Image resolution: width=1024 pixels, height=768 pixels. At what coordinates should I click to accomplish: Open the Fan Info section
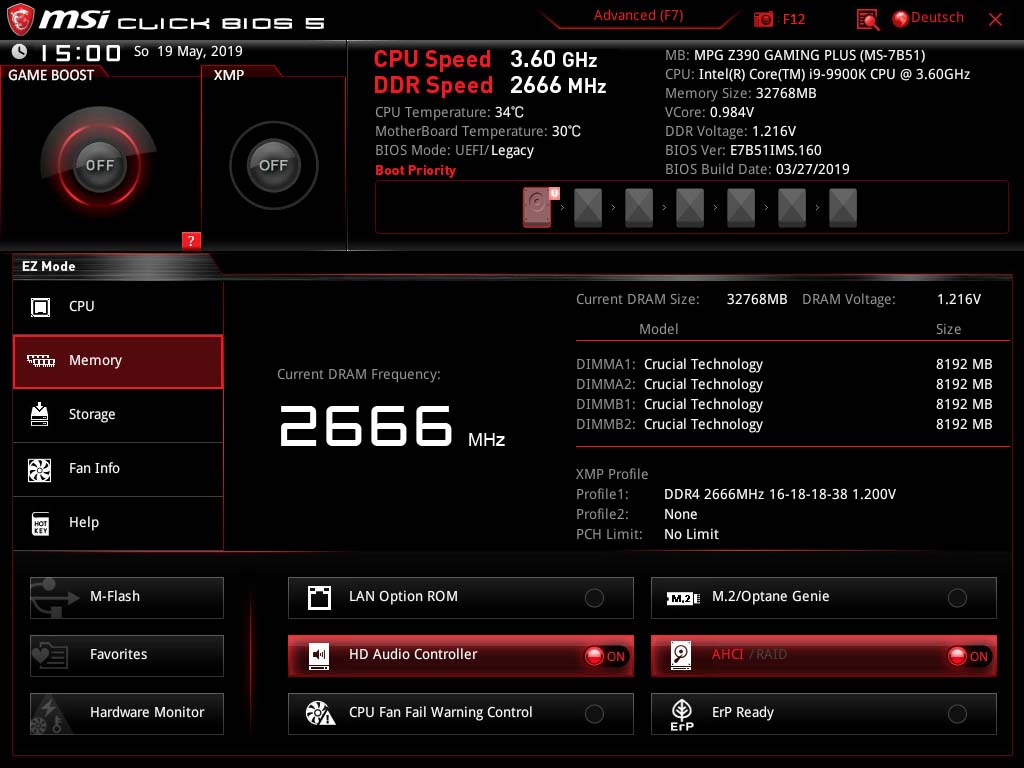(x=118, y=470)
